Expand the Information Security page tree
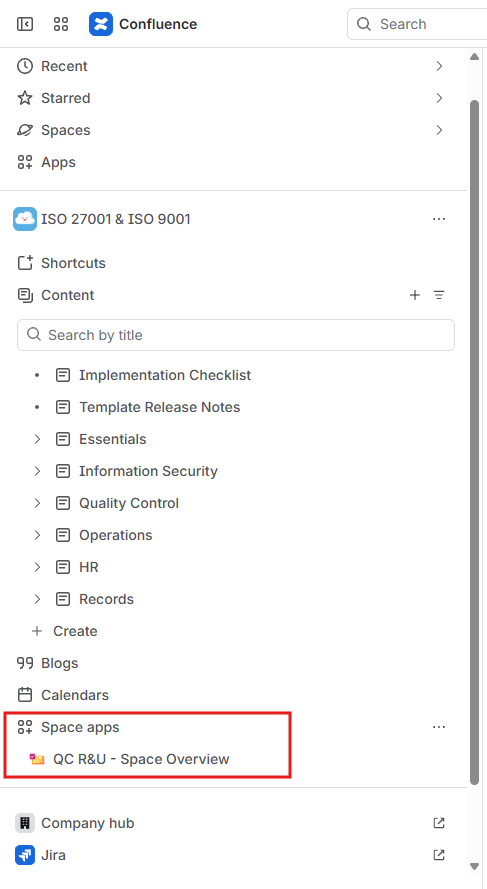Screen dimensions: 487x889 tap(37, 471)
